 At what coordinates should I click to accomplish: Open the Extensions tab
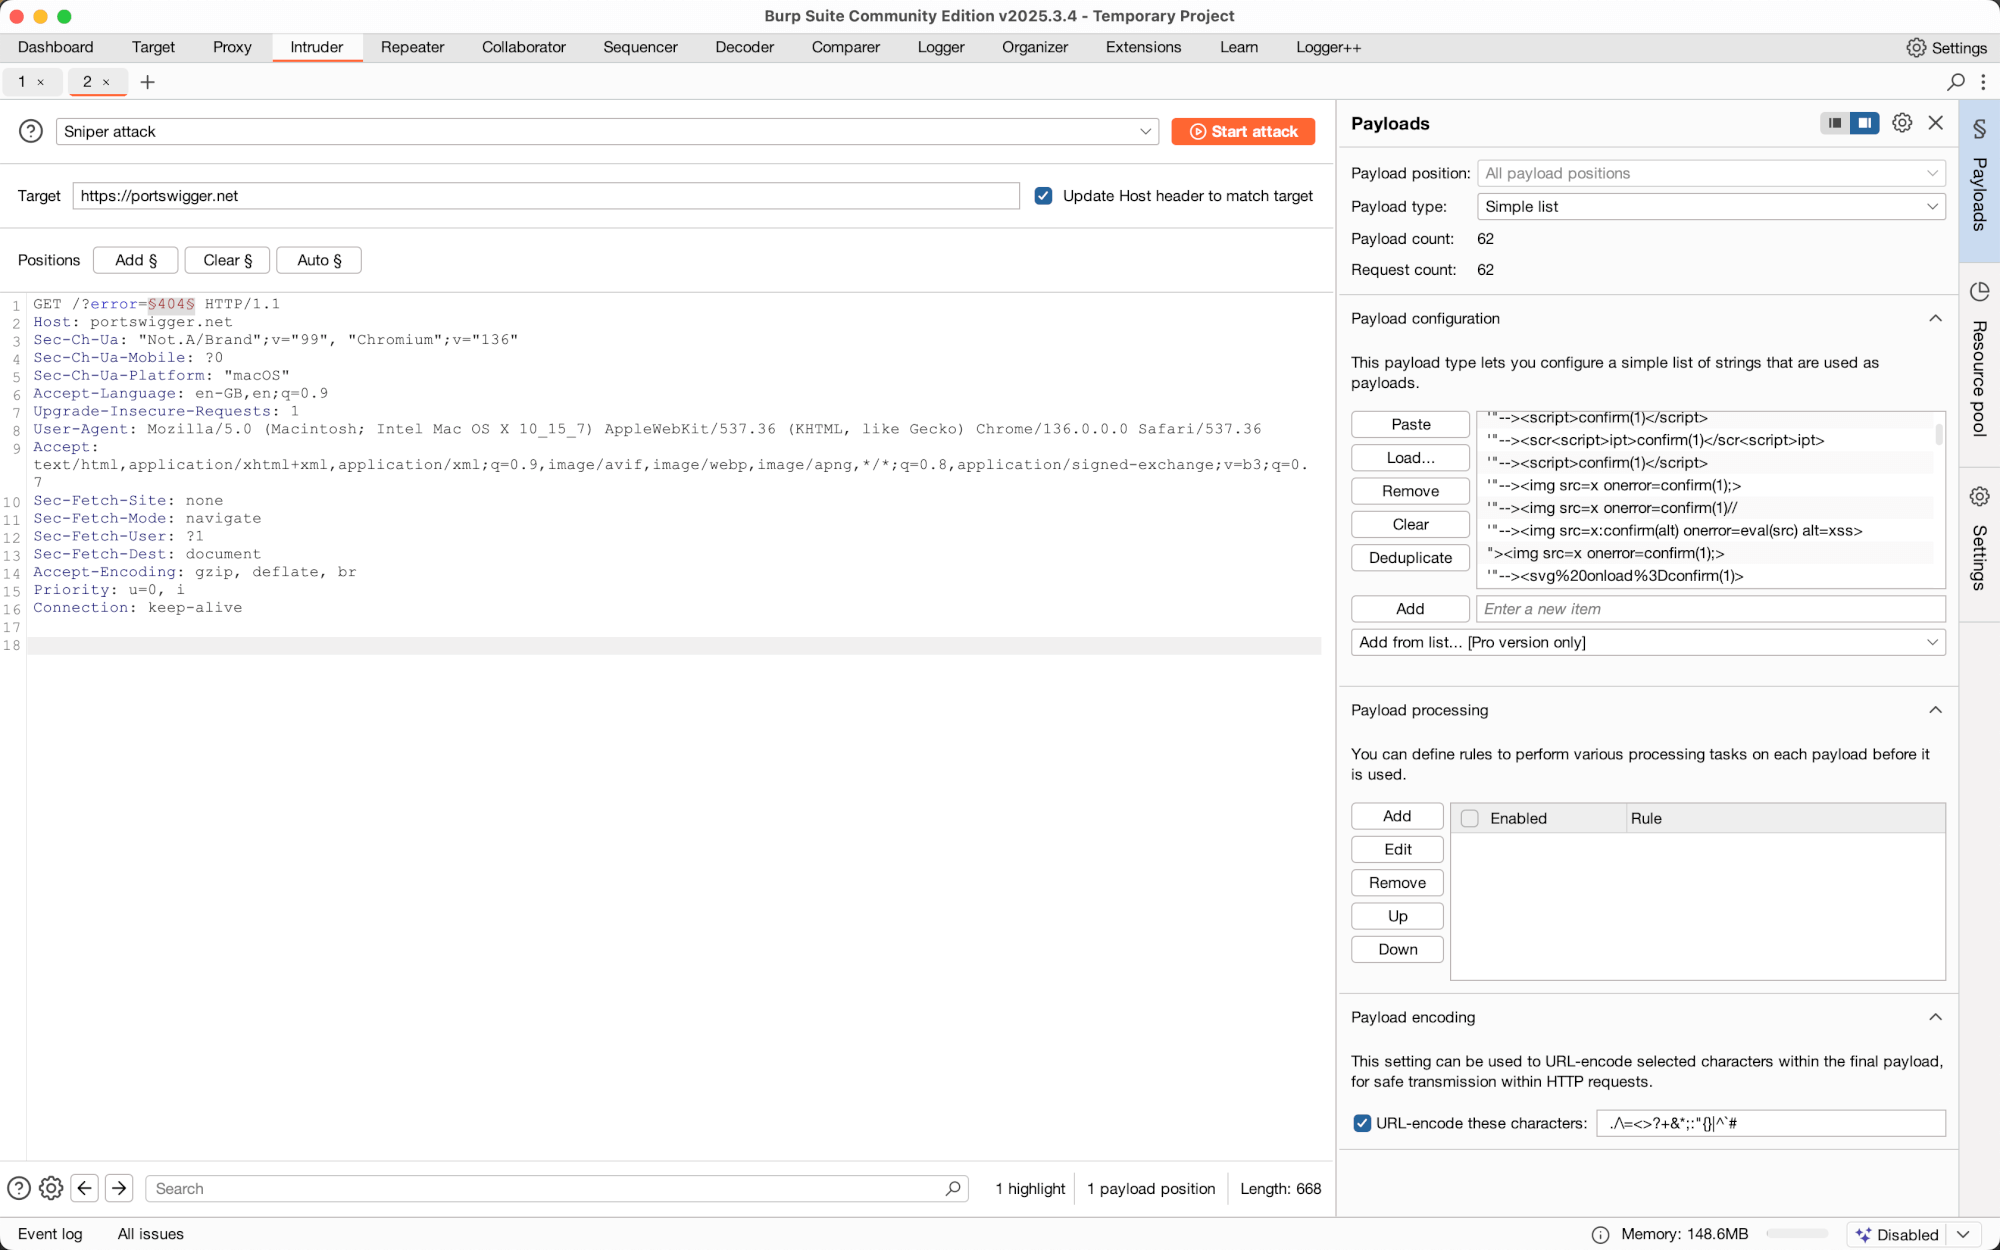tap(1143, 47)
